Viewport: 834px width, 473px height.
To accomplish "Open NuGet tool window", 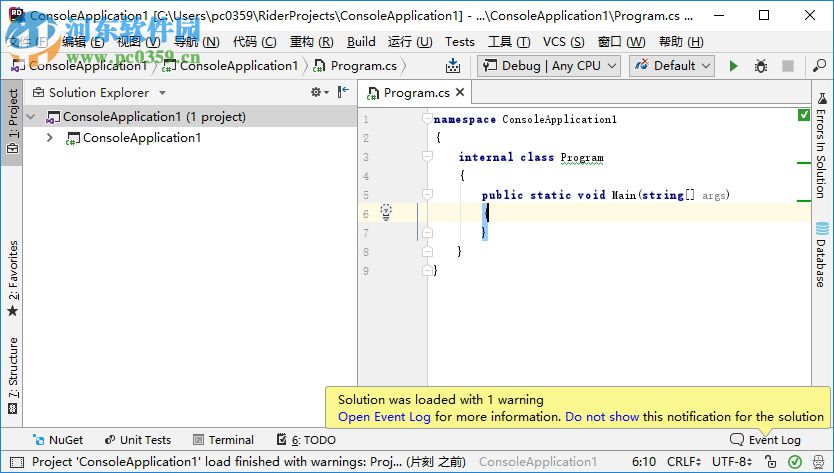I will point(57,440).
